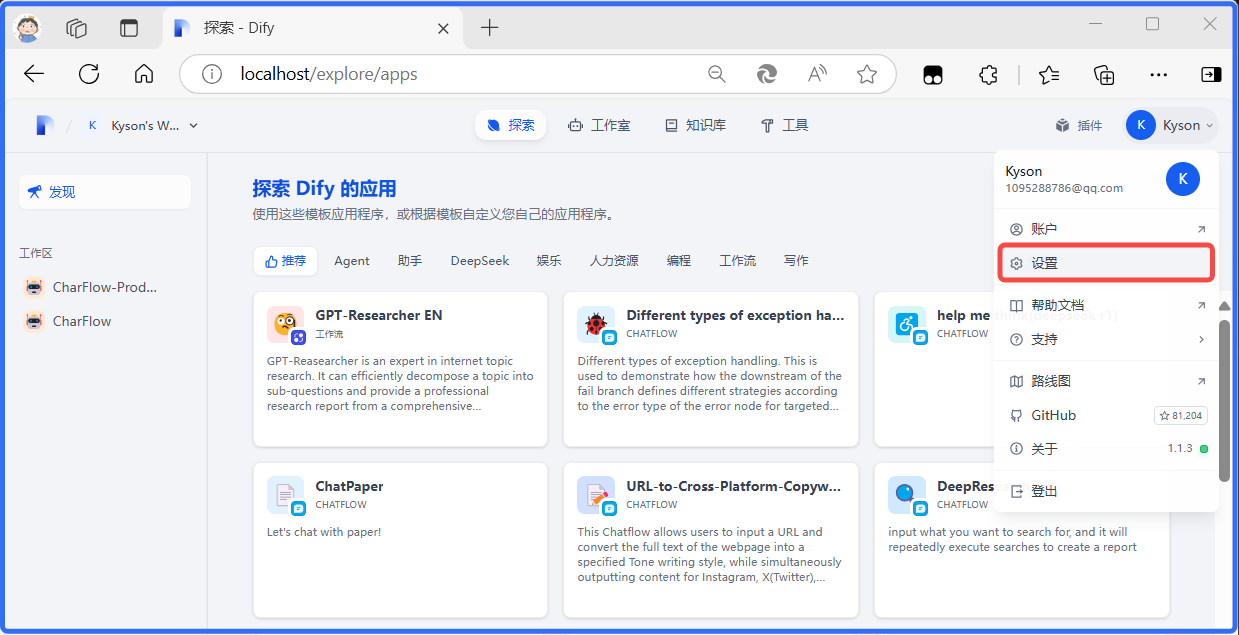Click the URL-to-Cross-Platform-Copyw... app icon
1239x635 pixels.
[x=596, y=495]
